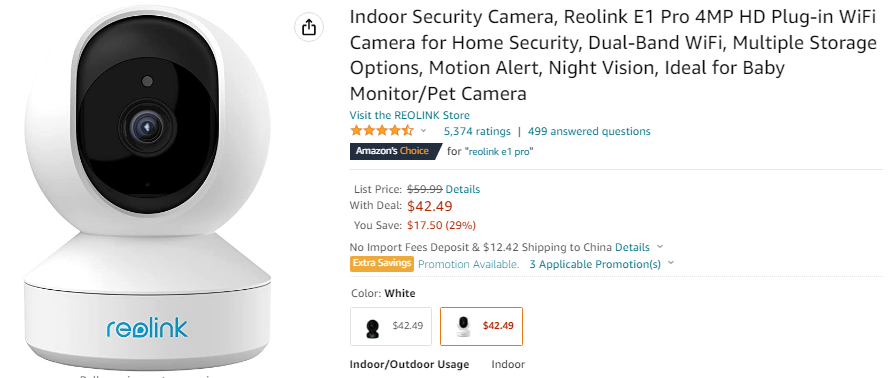Click the Amazon's Choice badge

tap(396, 151)
